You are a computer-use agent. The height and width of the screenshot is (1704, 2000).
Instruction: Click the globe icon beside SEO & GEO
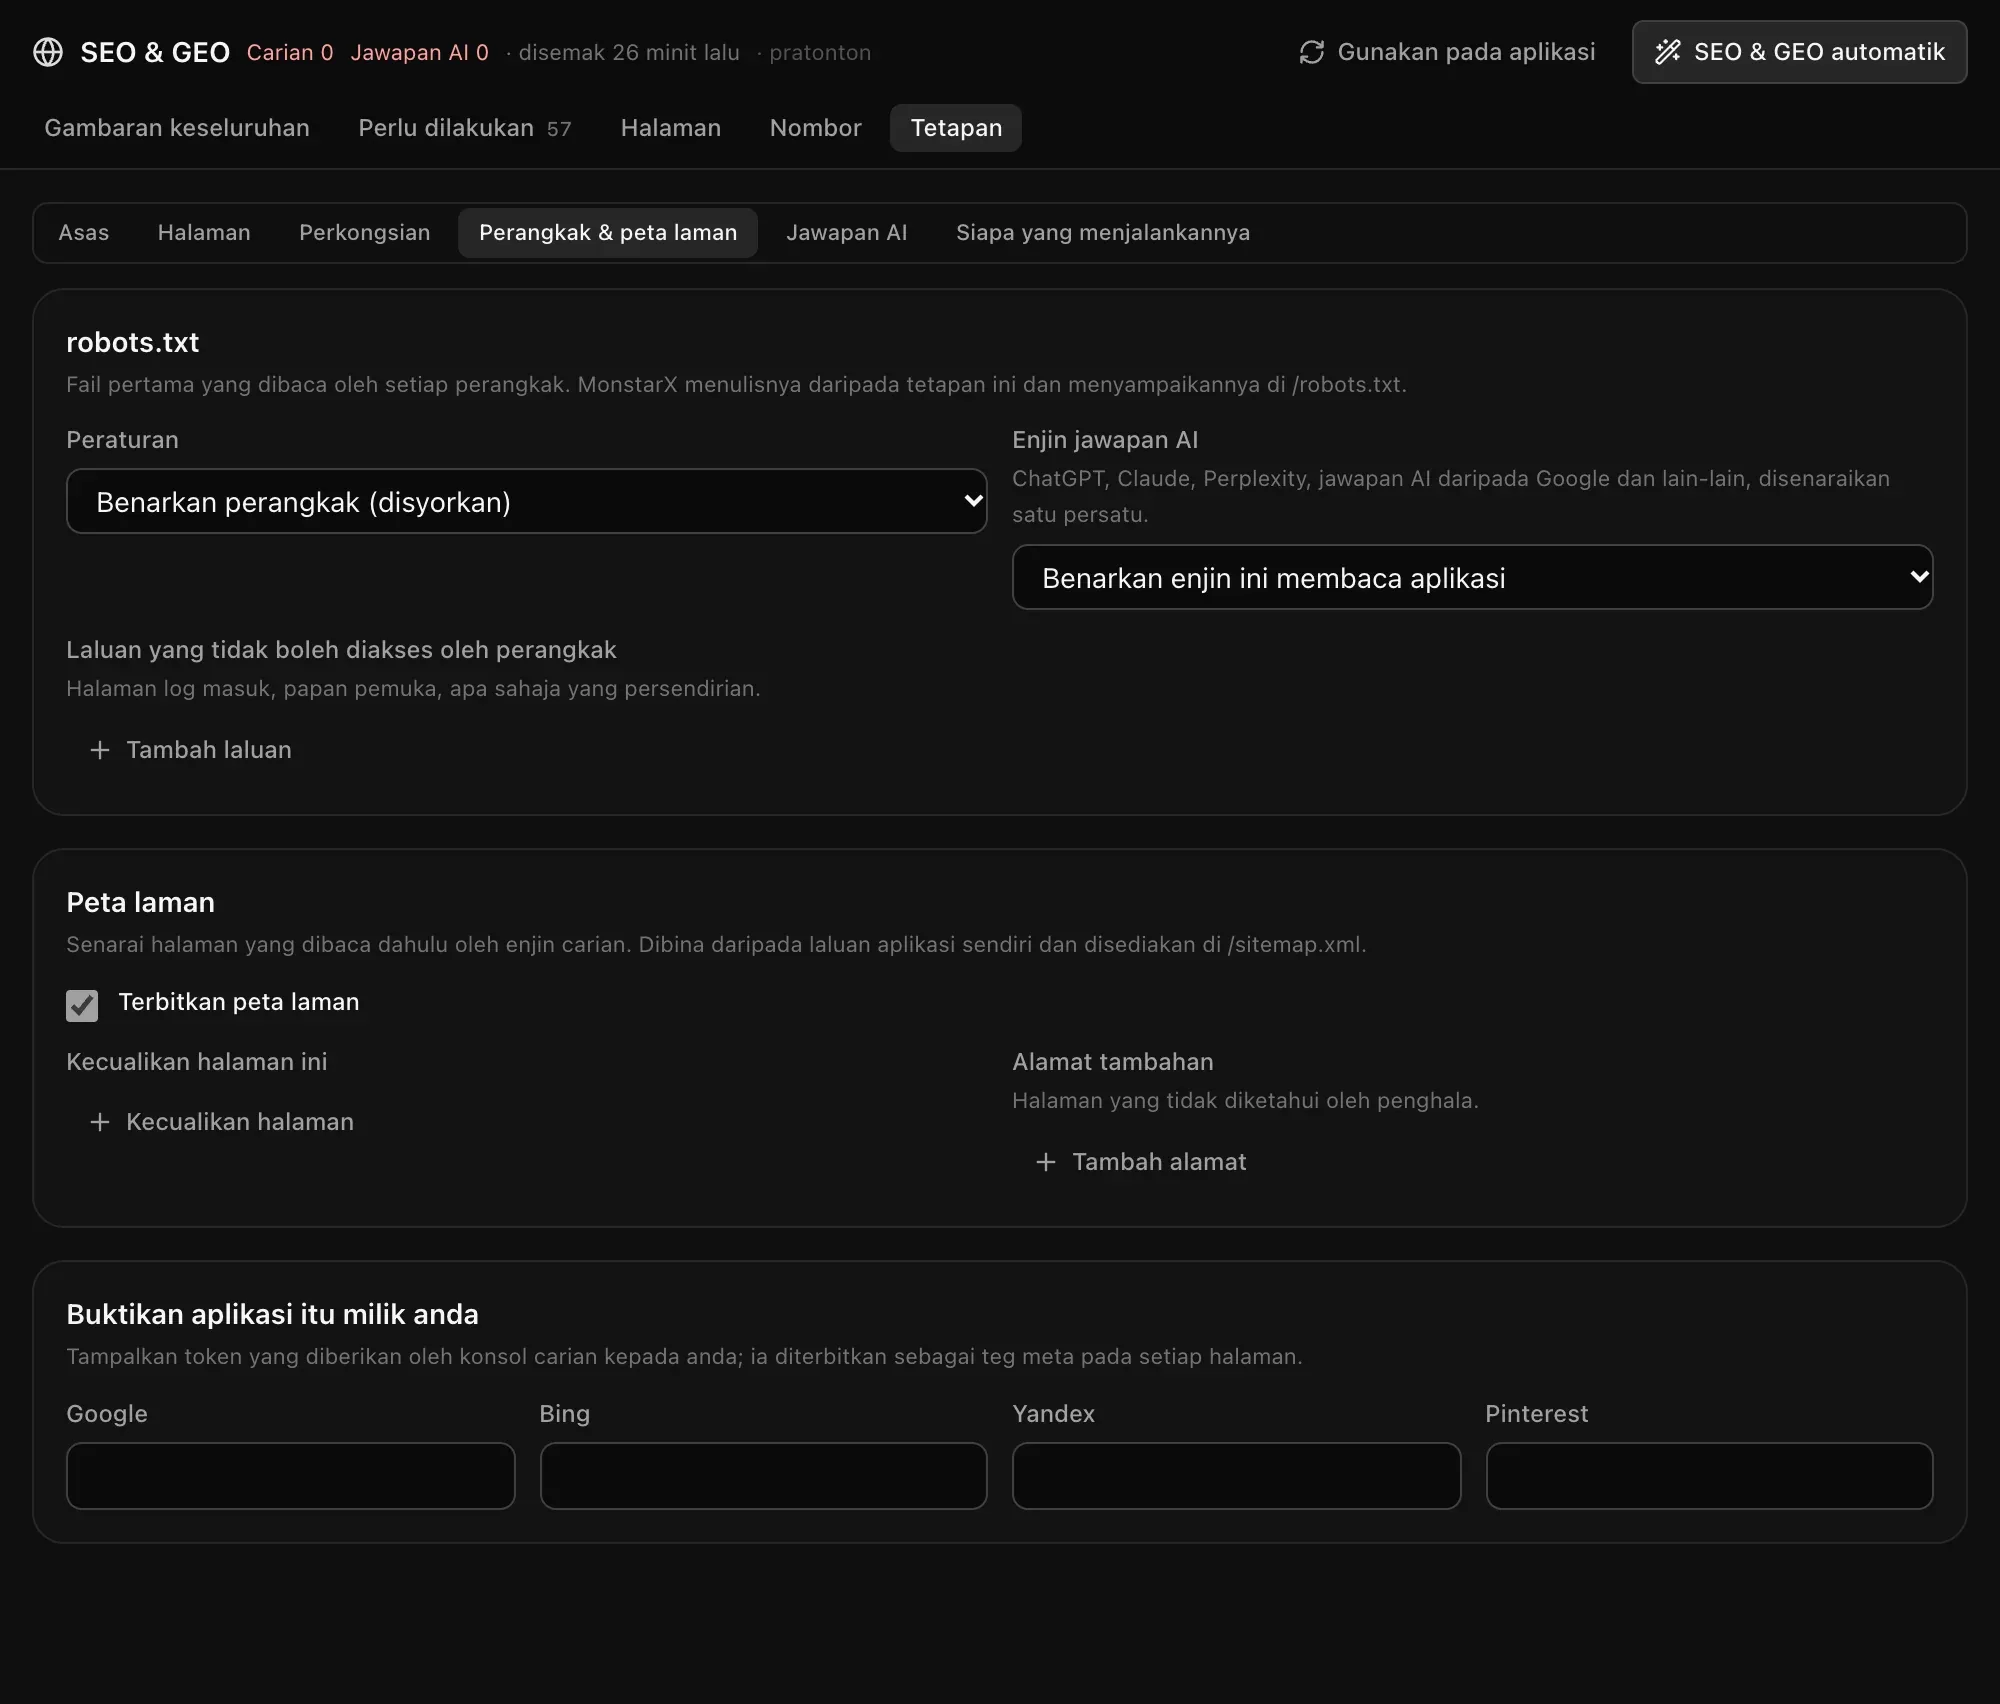[x=48, y=52]
